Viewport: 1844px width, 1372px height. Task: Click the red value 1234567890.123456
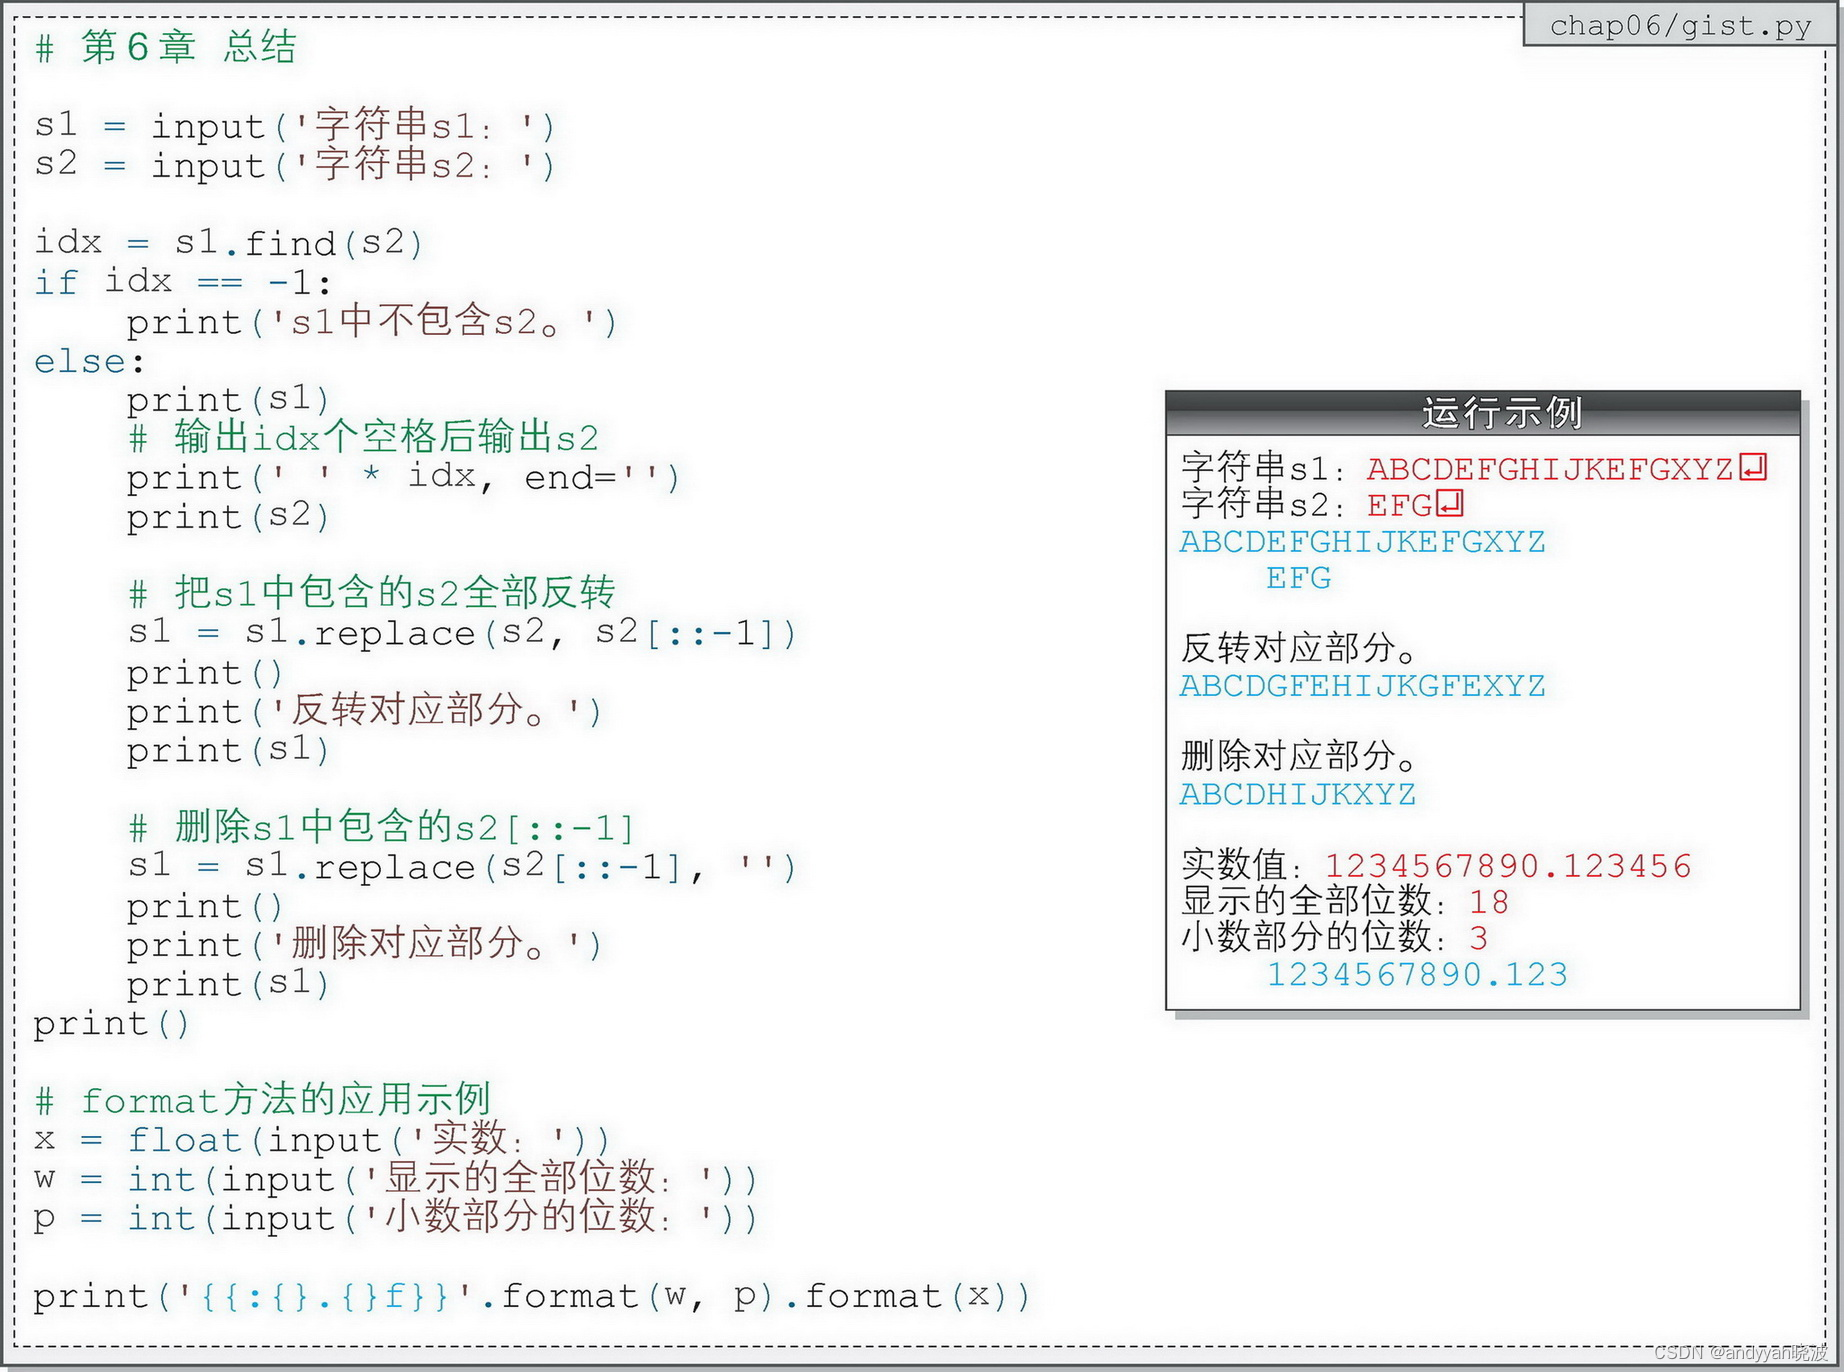coord(1509,866)
